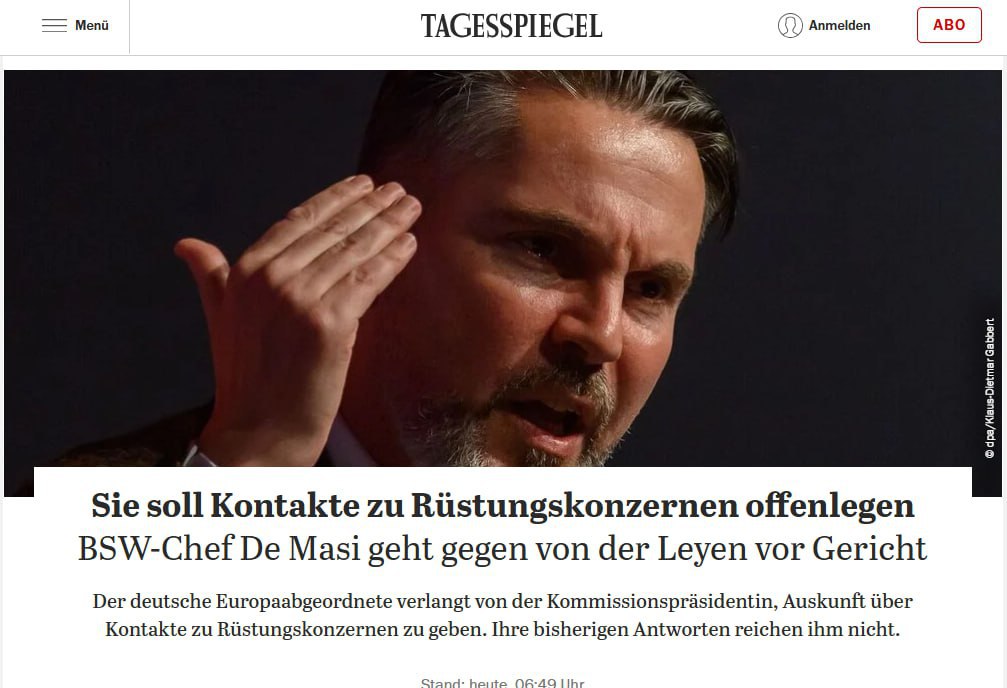Subscribe via the red ABO button
This screenshot has width=1007, height=688.
tap(949, 25)
